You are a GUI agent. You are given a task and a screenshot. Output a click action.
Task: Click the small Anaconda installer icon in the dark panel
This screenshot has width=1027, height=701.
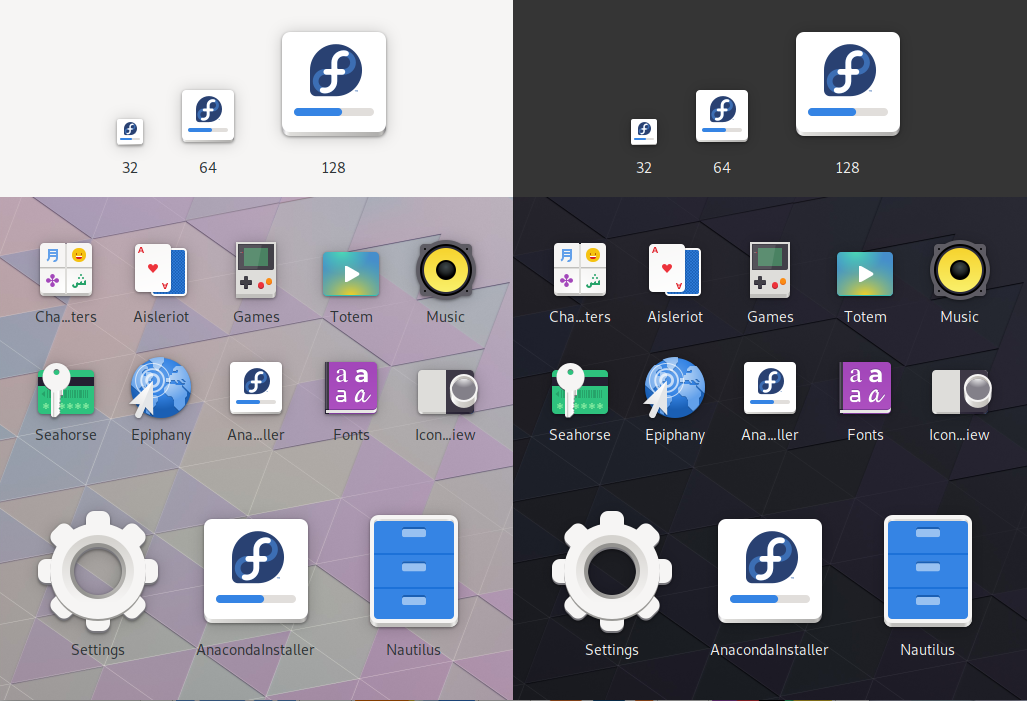tap(770, 388)
